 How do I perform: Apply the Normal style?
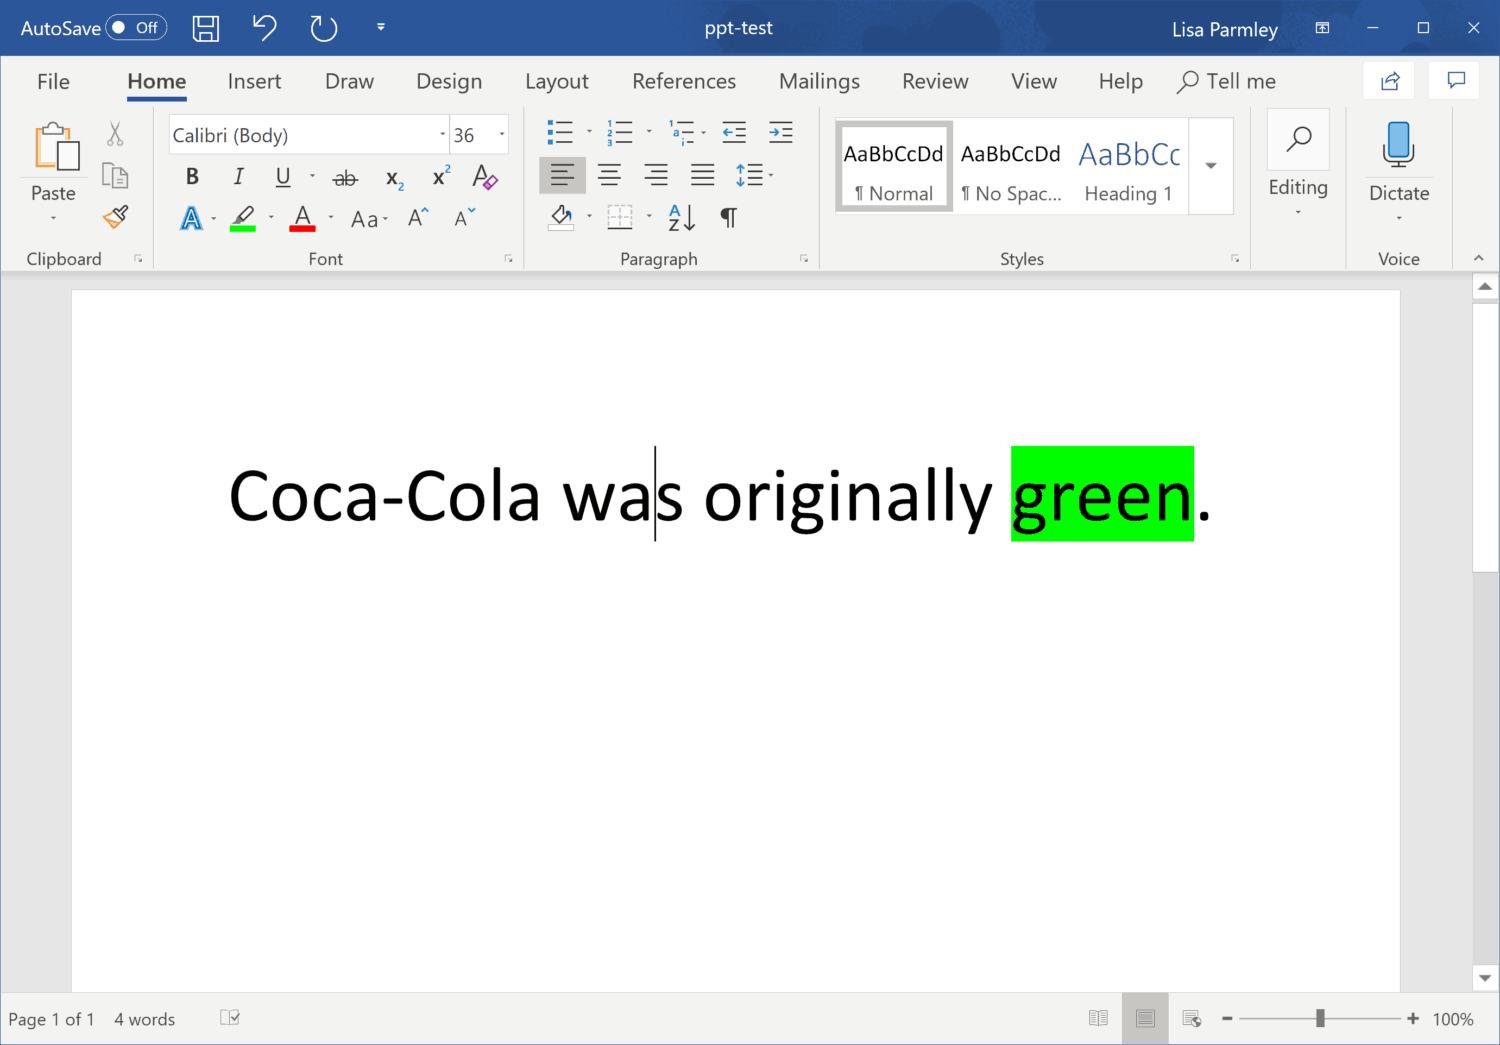point(893,167)
